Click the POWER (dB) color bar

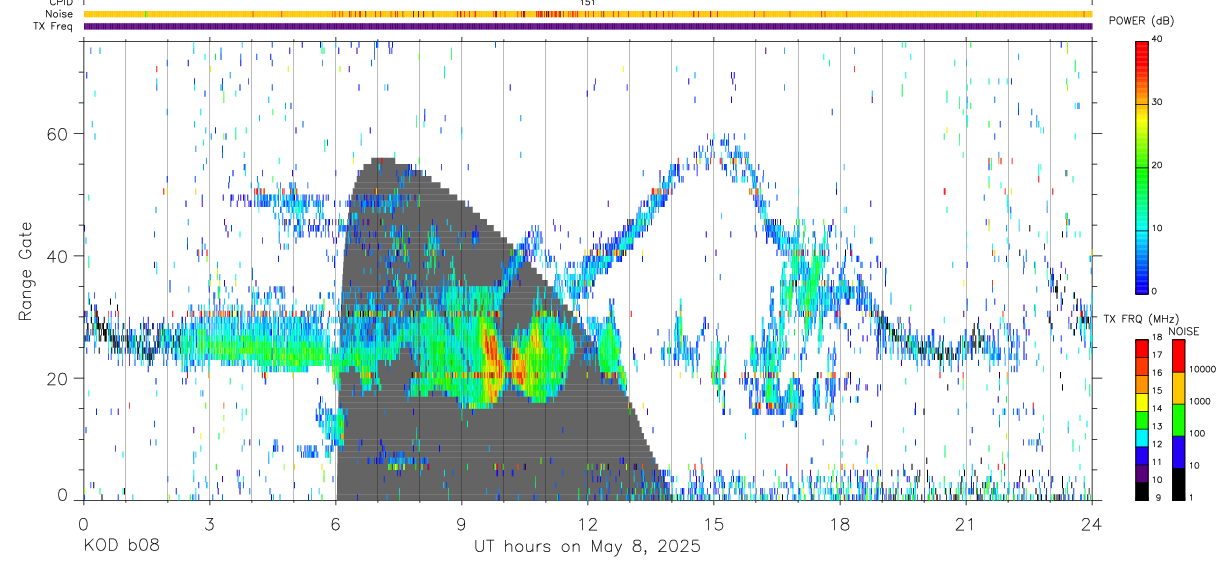(x=1141, y=166)
